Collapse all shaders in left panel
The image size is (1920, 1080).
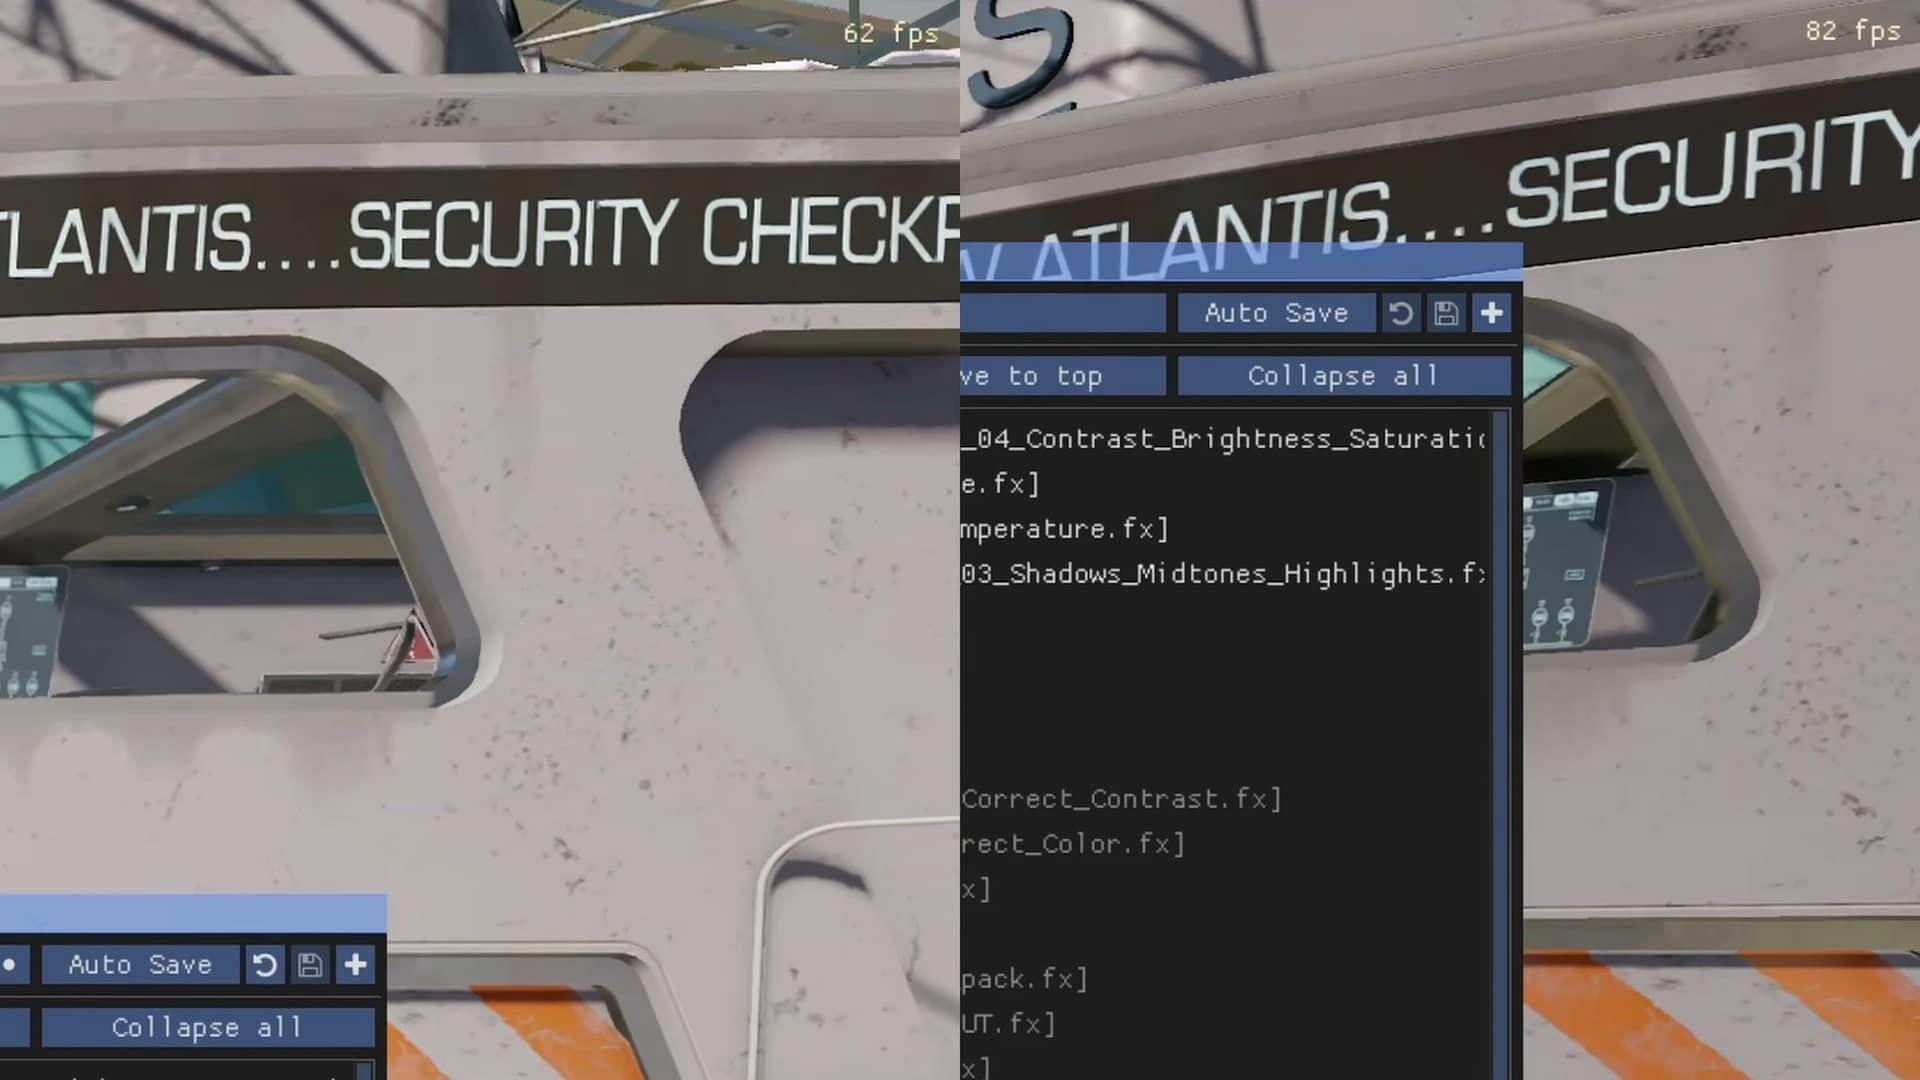207,1026
